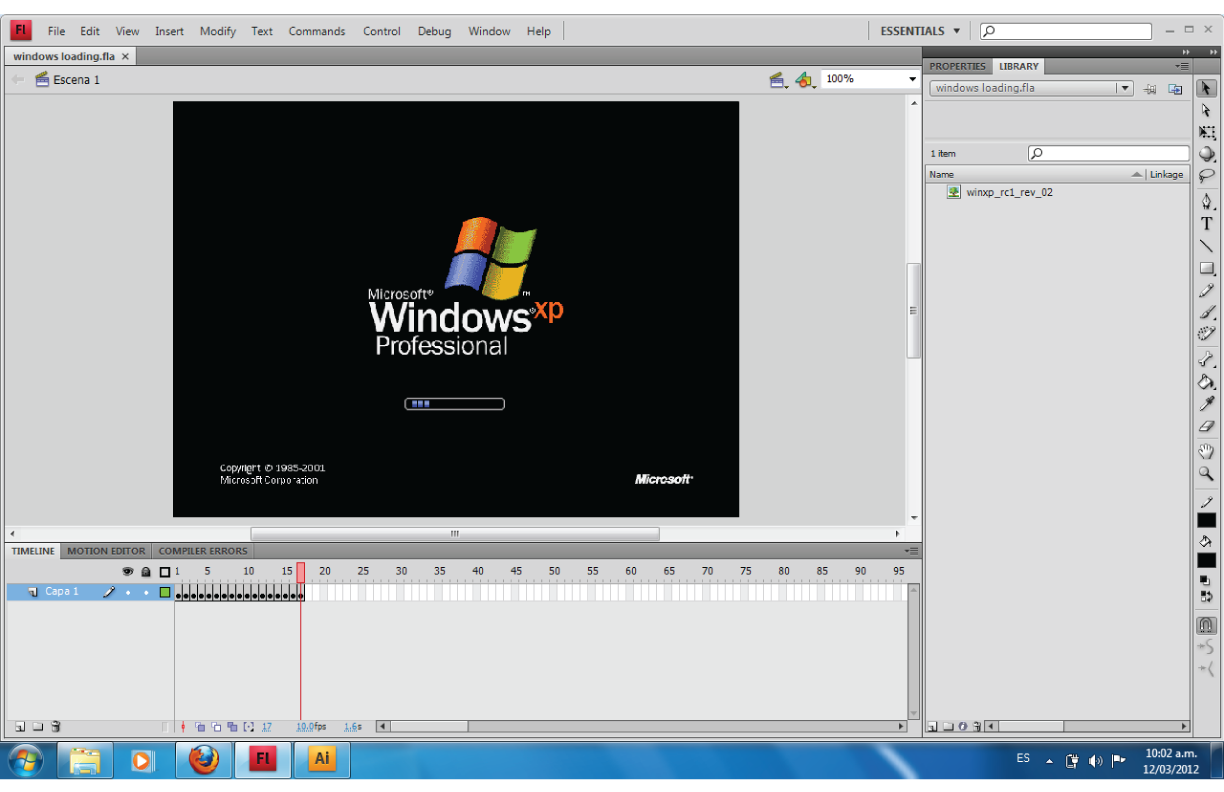Image resolution: width=1224 pixels, height=792 pixels.
Task: Select the Selection tool
Action: click(x=1206, y=88)
